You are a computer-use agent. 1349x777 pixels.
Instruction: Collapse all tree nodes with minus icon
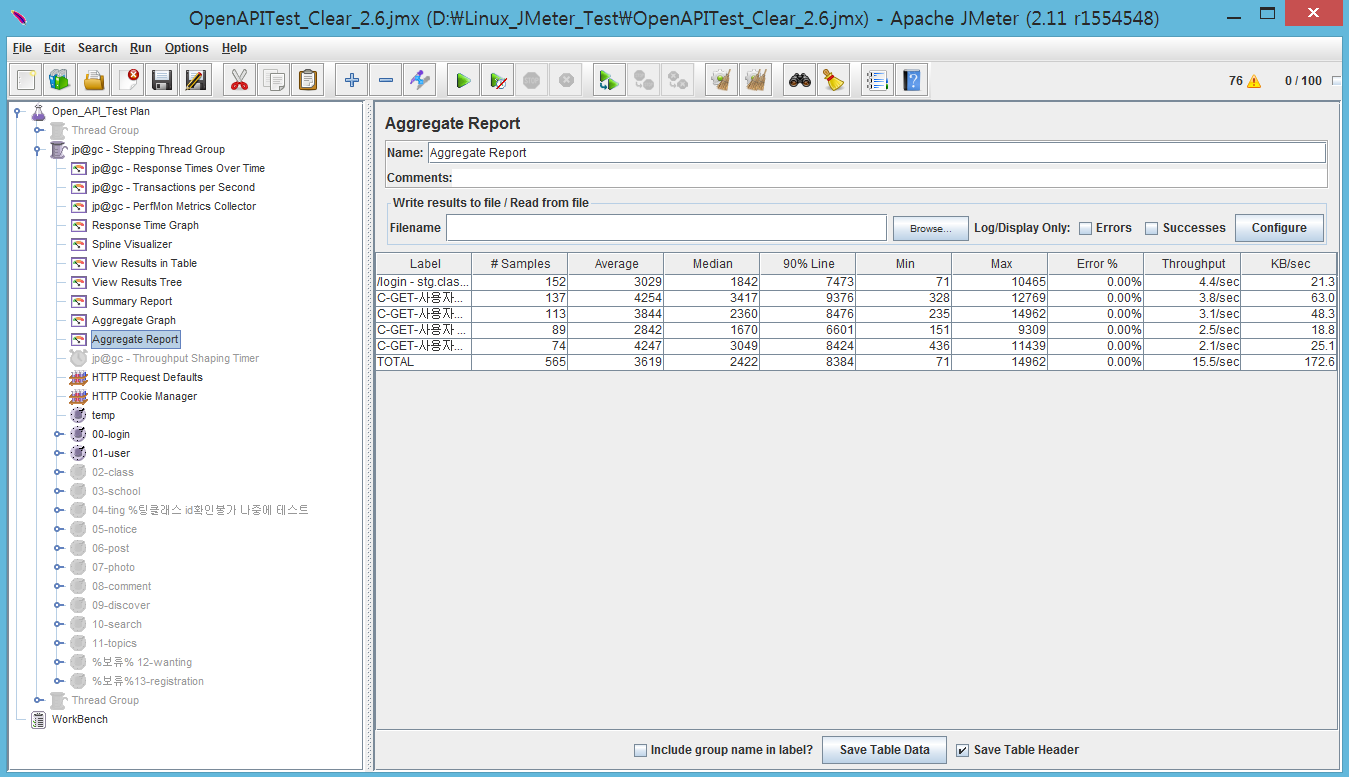[385, 81]
